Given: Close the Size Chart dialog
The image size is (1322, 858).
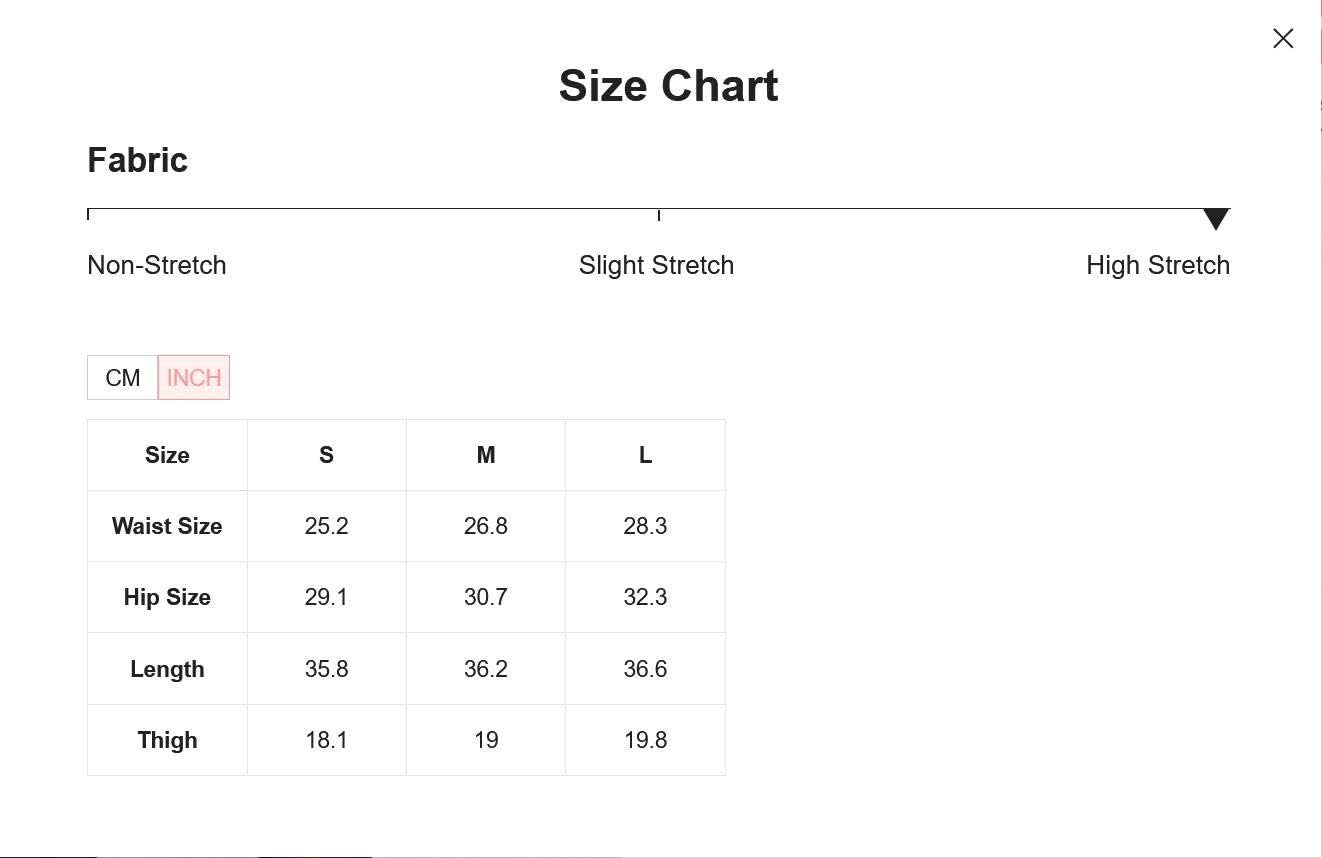Looking at the screenshot, I should (1283, 38).
